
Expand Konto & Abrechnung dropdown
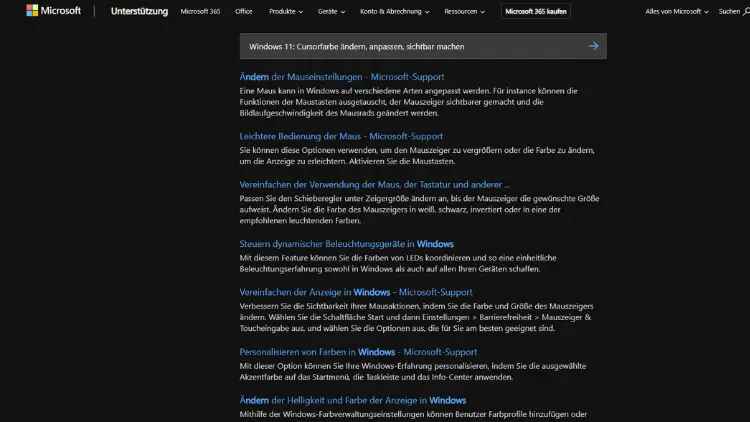pos(395,11)
